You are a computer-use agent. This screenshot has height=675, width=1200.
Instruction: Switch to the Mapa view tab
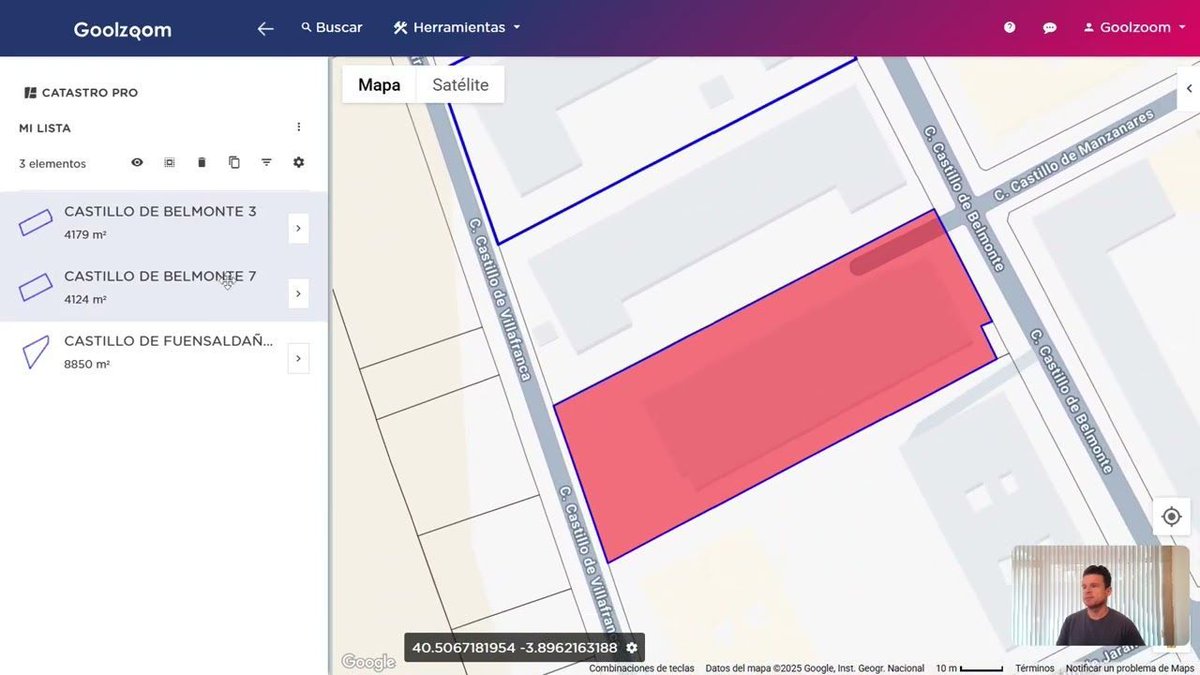(x=379, y=85)
